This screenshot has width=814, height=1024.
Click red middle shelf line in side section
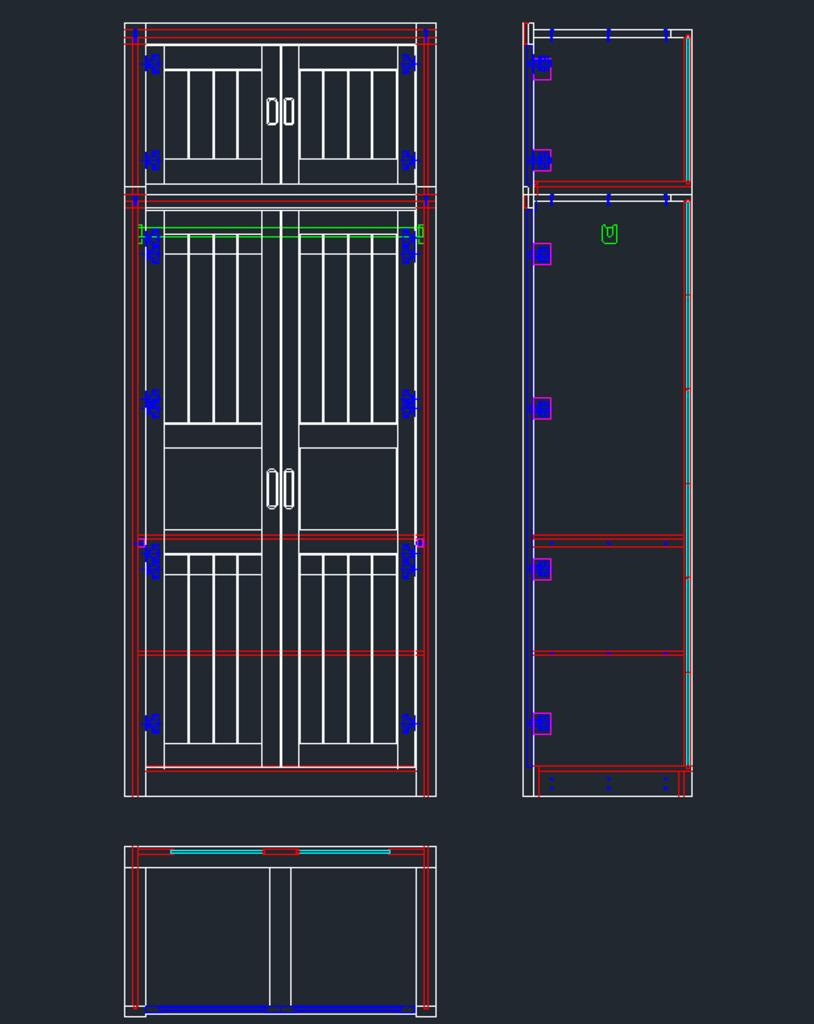[608, 540]
